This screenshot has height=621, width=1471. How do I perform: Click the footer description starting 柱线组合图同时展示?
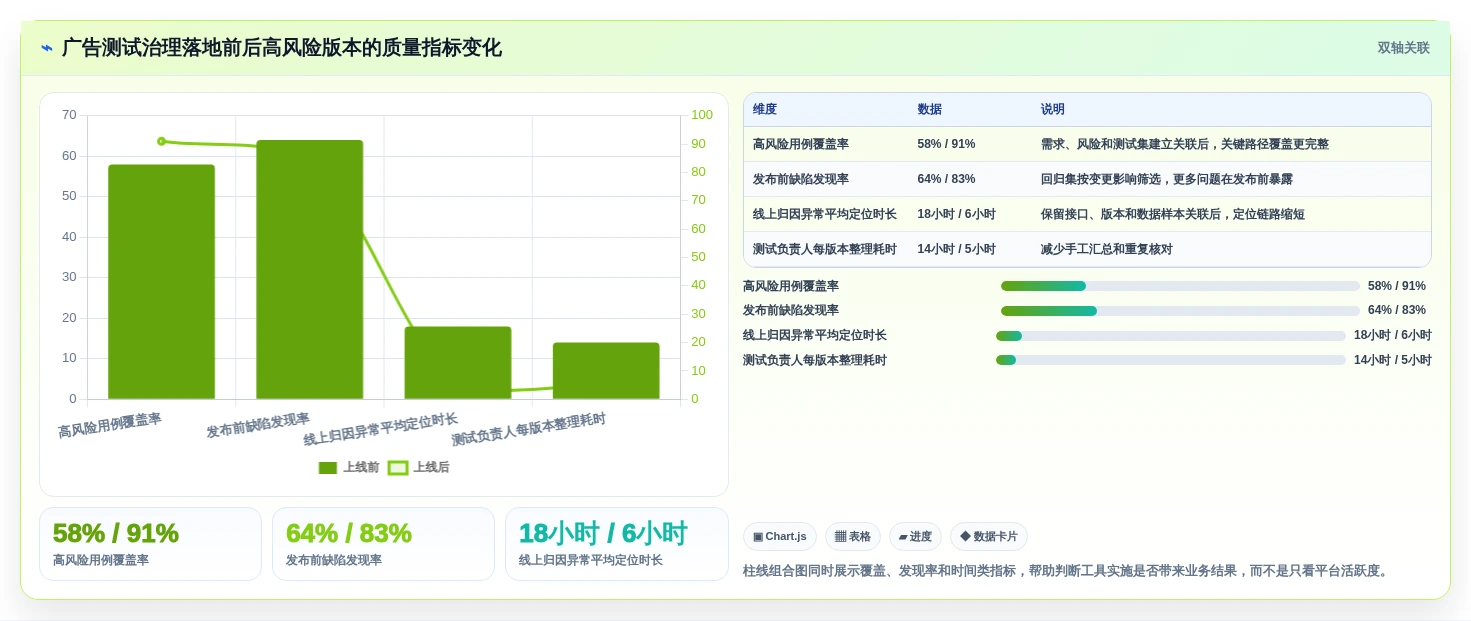pos(1067,571)
